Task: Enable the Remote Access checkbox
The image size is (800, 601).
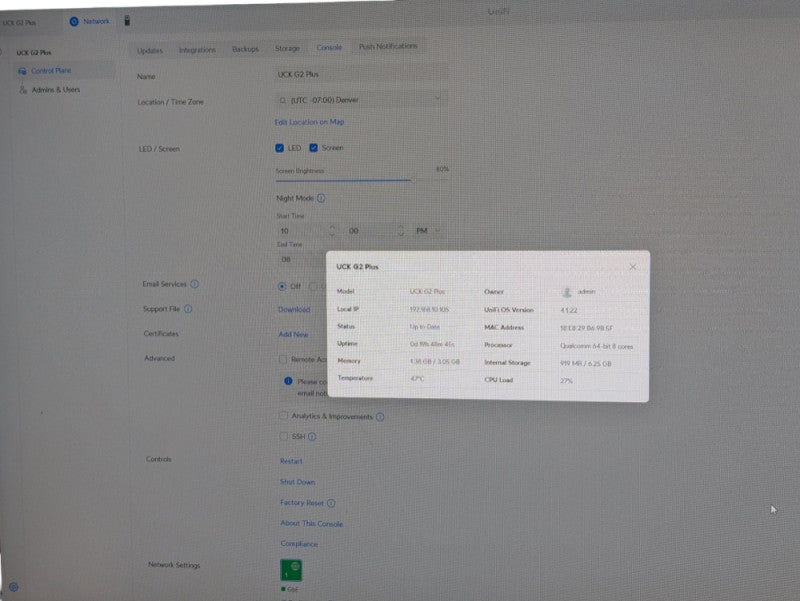Action: 283,360
